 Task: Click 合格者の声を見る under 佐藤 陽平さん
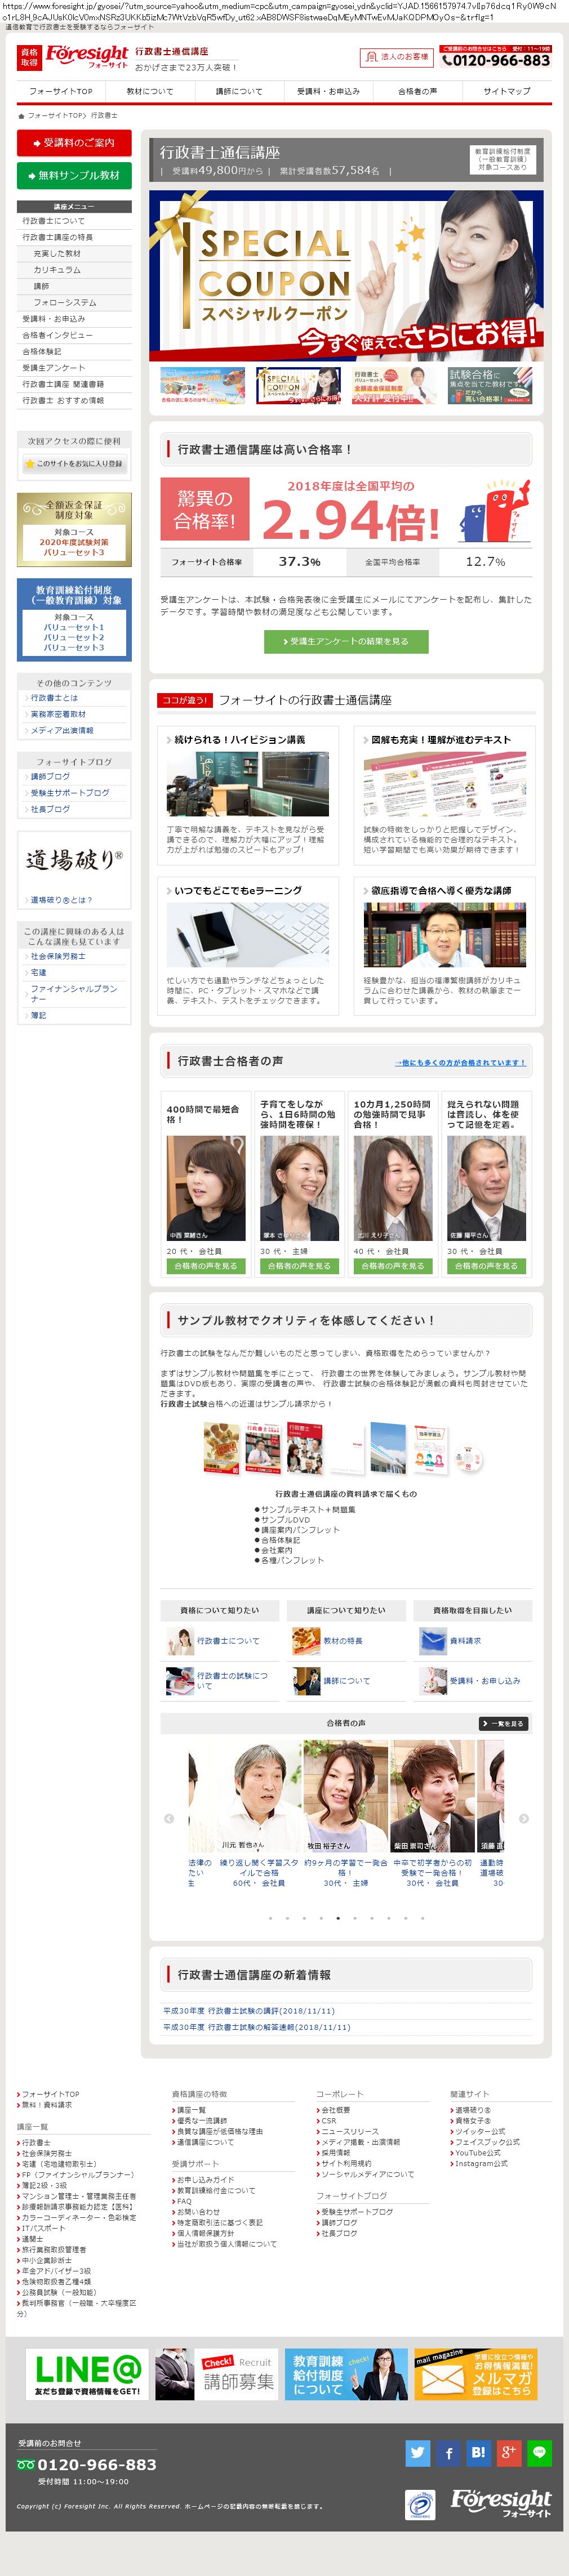point(486,1265)
